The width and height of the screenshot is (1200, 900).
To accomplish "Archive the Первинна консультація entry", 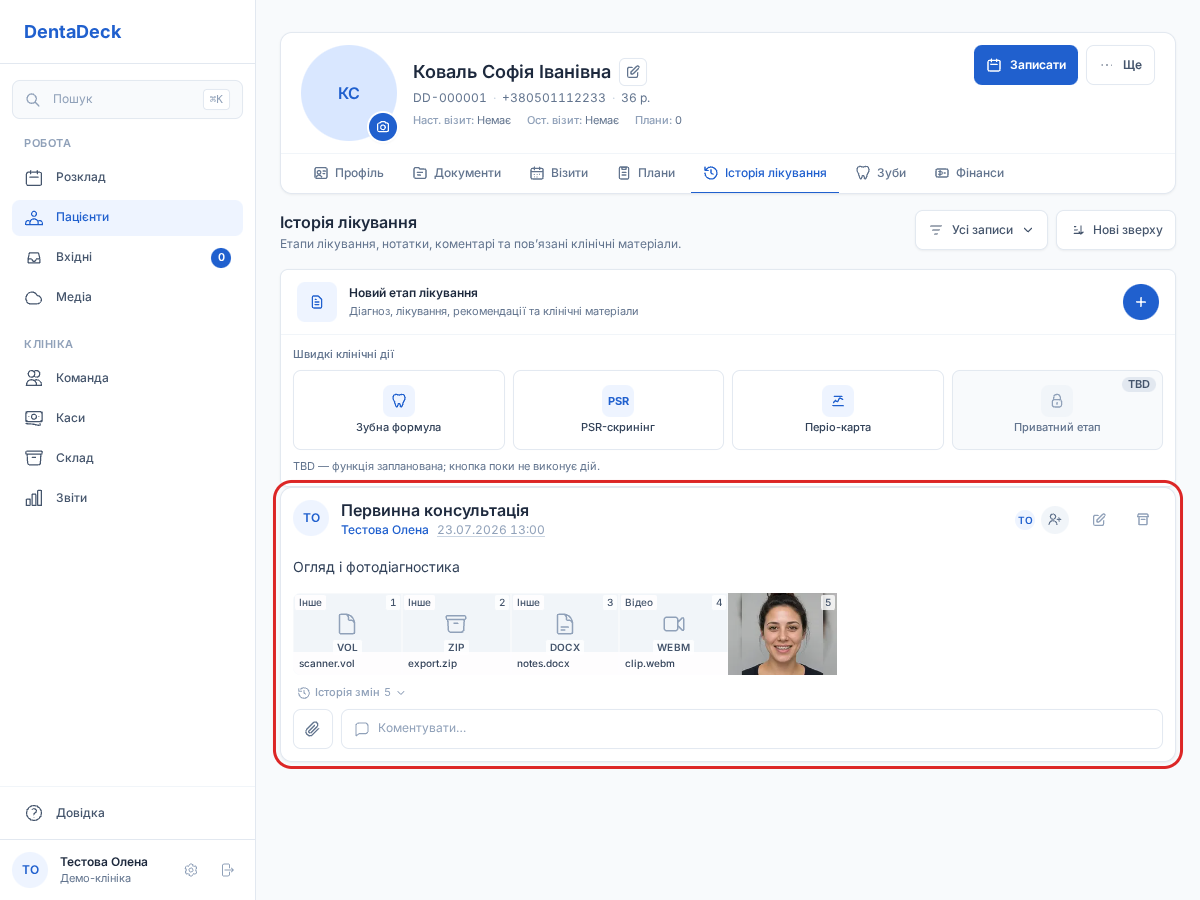I will tap(1143, 520).
